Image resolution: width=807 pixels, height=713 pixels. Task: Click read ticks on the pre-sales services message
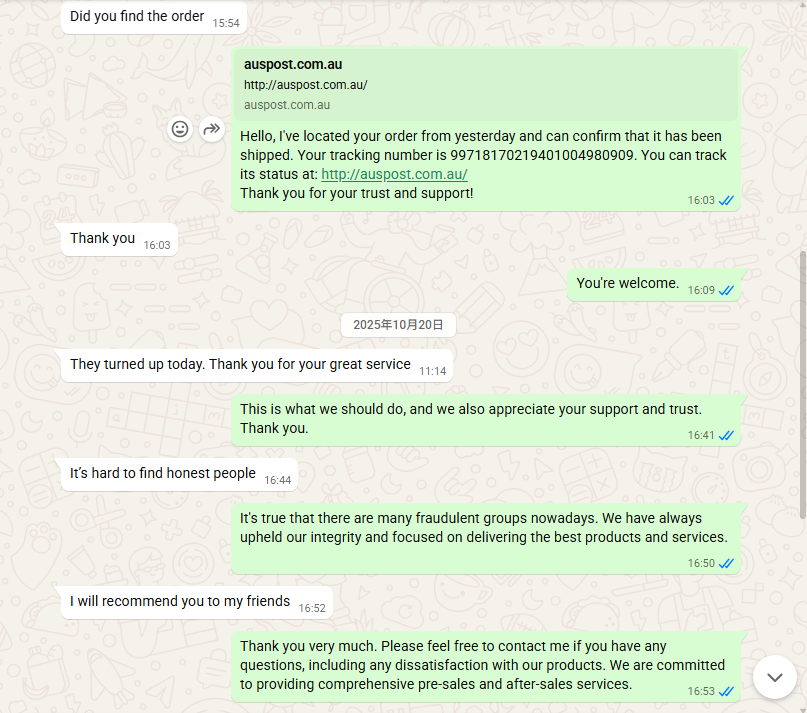click(x=726, y=691)
